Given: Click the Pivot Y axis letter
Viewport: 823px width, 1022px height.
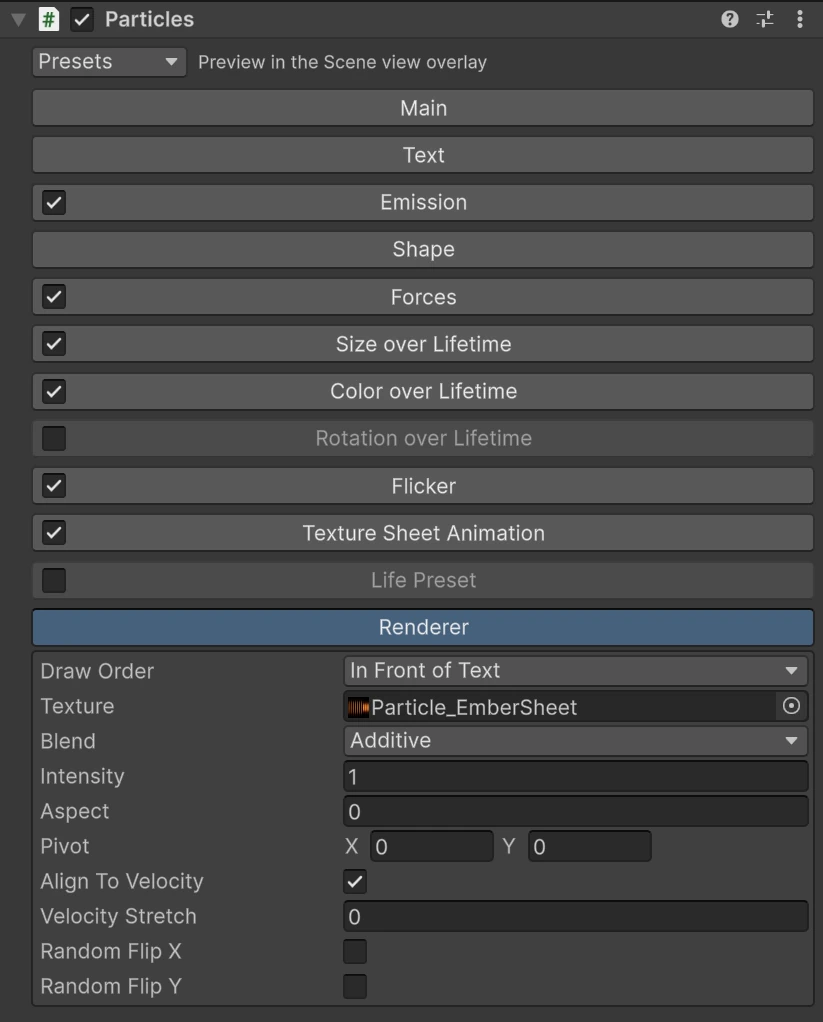Looking at the screenshot, I should 509,846.
